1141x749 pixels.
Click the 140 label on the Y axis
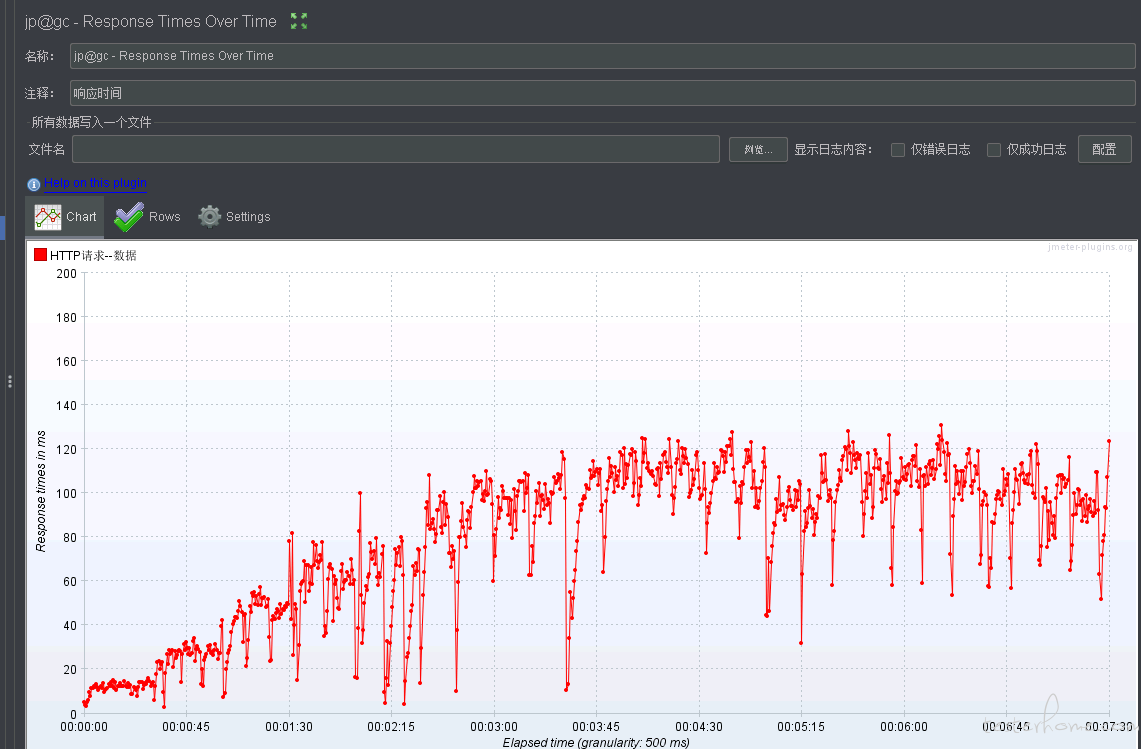pyautogui.click(x=66, y=405)
